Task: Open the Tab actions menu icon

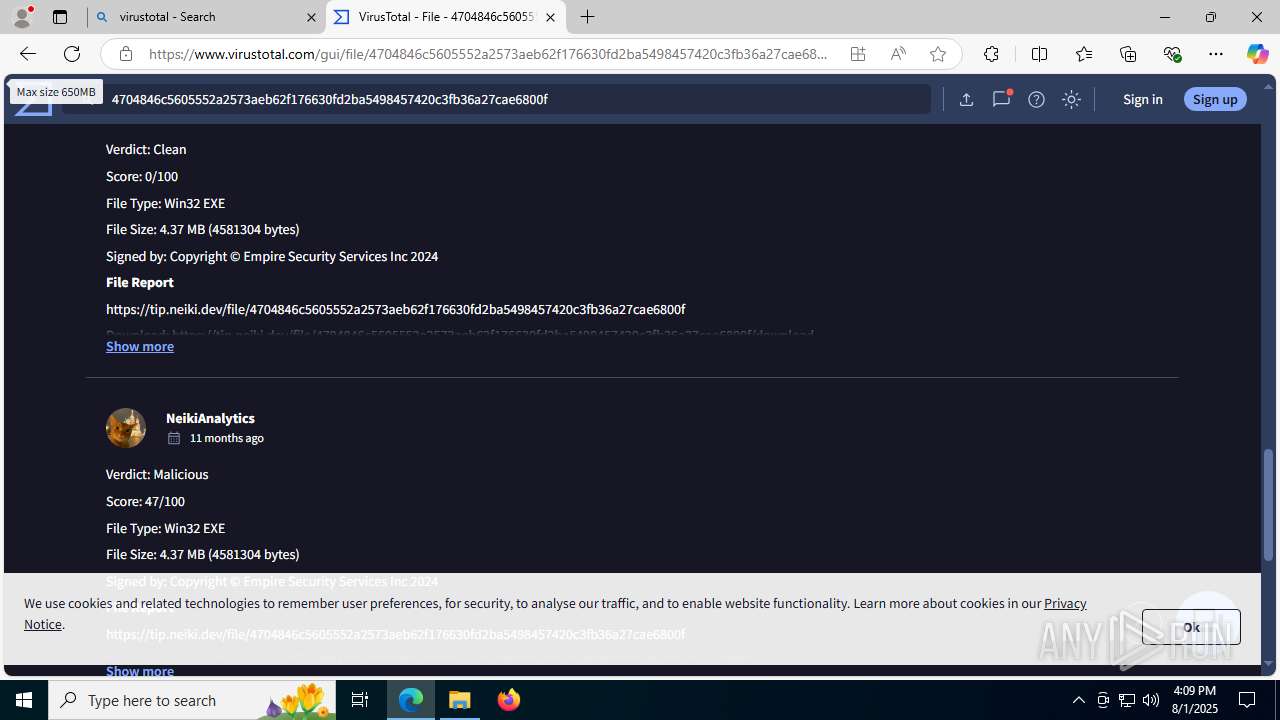Action: (60, 17)
